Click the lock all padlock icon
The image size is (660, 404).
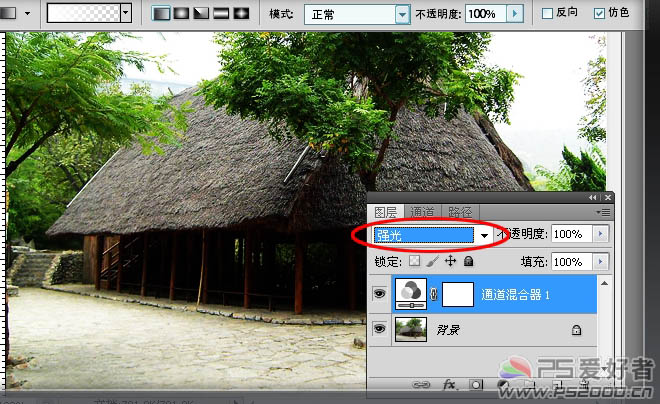(468, 261)
